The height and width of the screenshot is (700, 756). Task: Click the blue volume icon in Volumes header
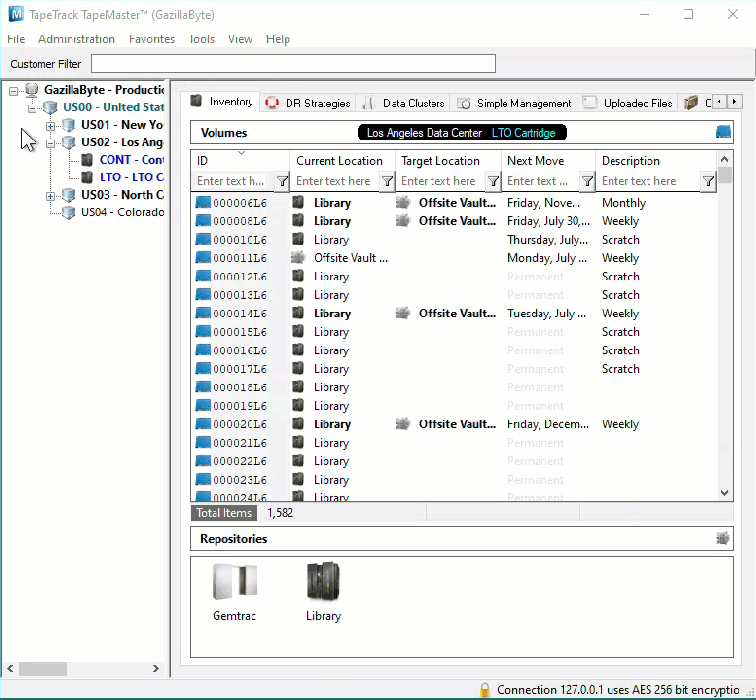tap(723, 132)
